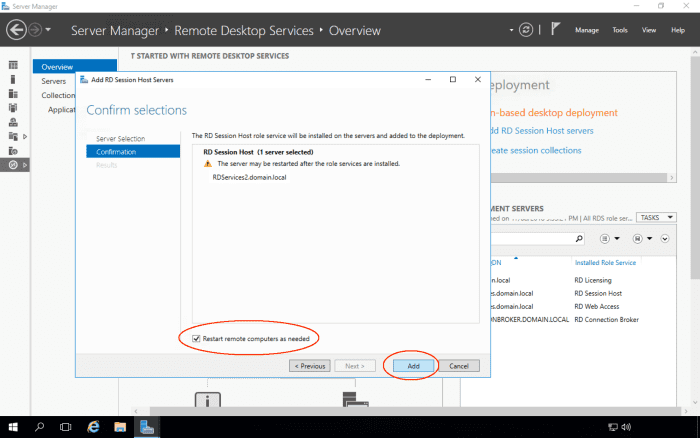This screenshot has height=438, width=700.
Task: Select the Overview navigation item
Action: [x=75, y=67]
